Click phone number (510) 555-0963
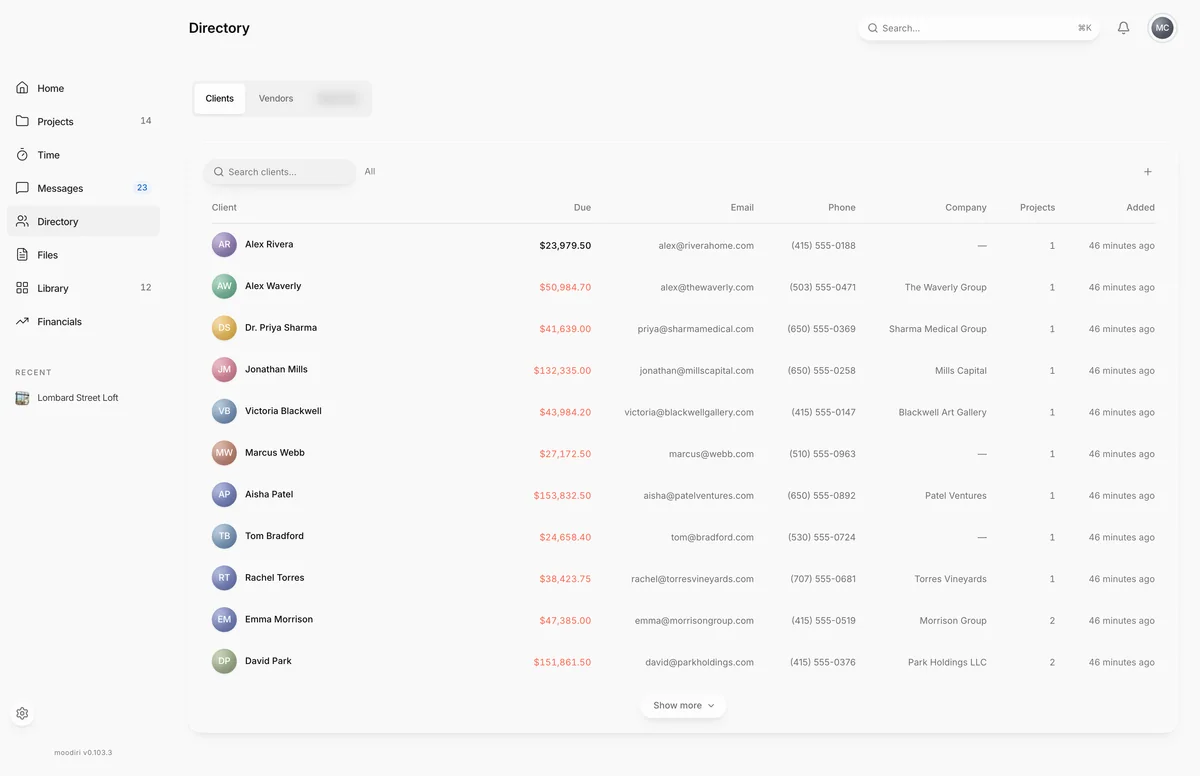 (x=823, y=454)
